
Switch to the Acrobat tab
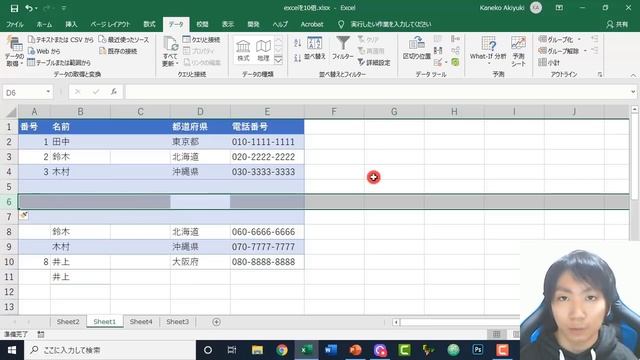[x=312, y=24]
